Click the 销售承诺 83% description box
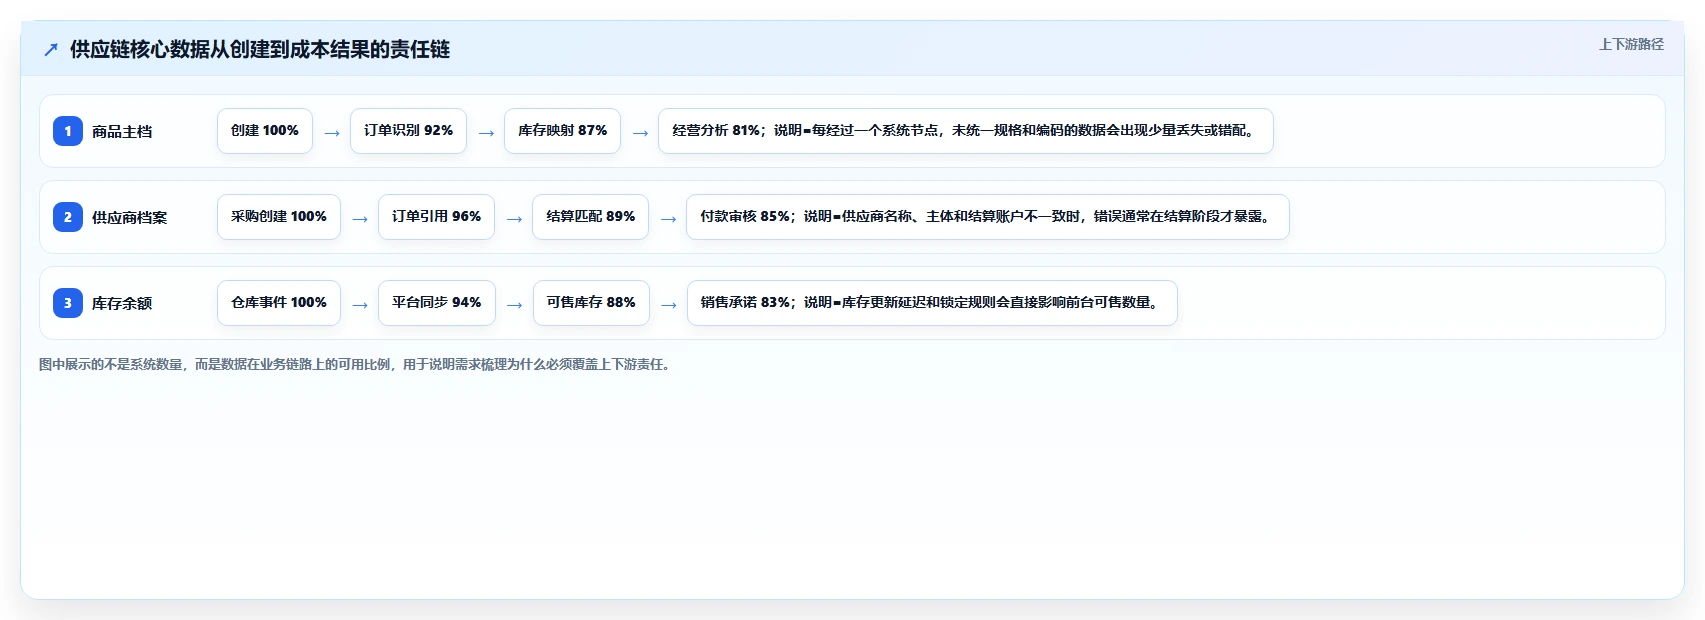This screenshot has width=1705, height=620. (932, 303)
